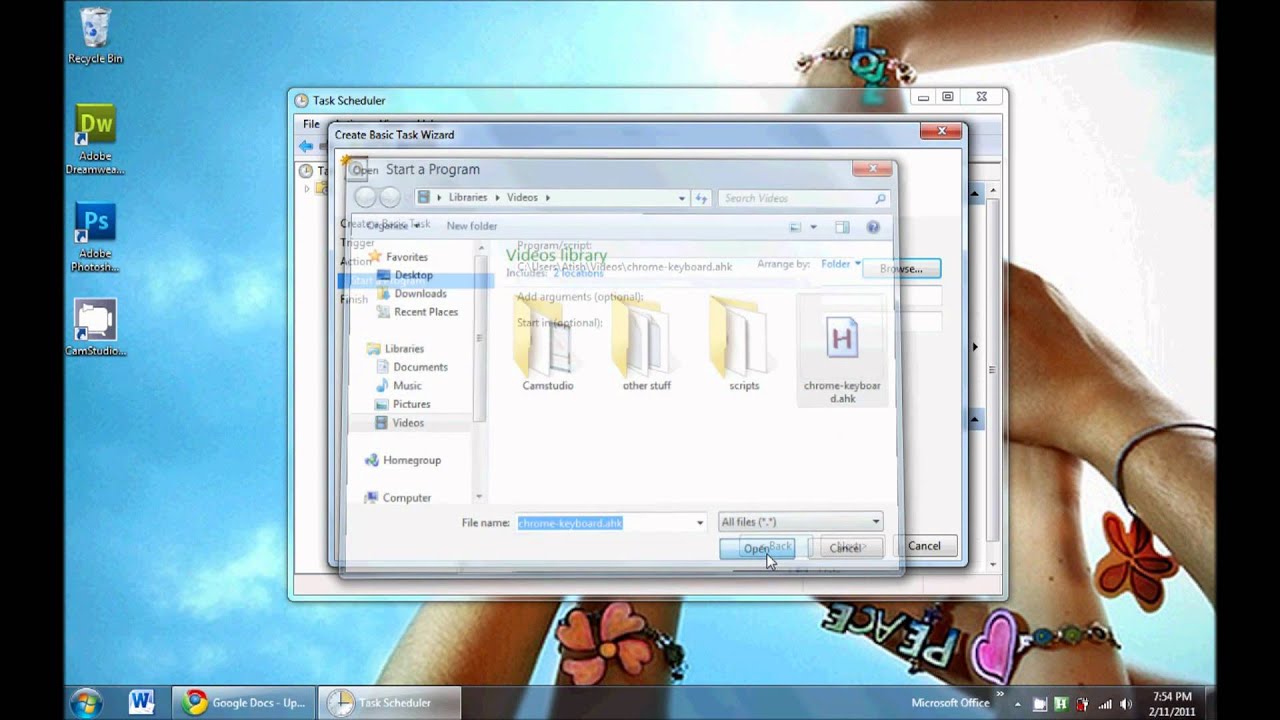Select the Camstudio folder
This screenshot has height=720, width=1280.
[x=548, y=343]
